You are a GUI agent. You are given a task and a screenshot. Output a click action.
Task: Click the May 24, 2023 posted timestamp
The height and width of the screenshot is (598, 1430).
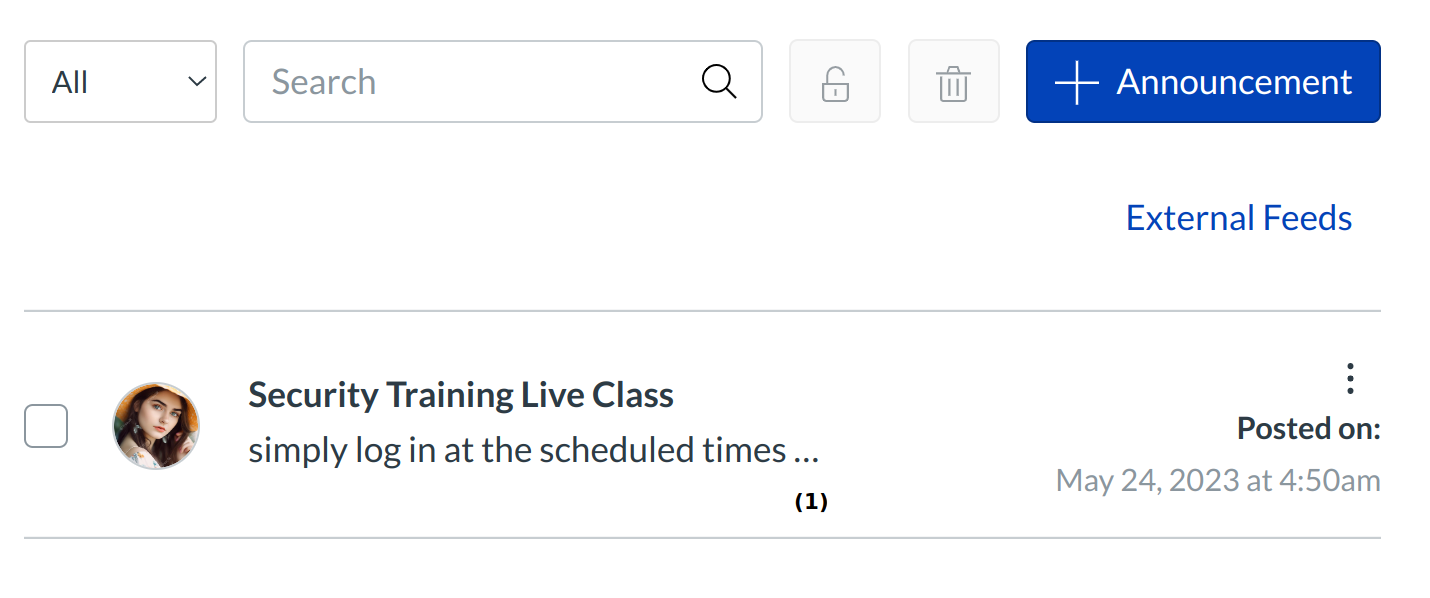(1218, 481)
